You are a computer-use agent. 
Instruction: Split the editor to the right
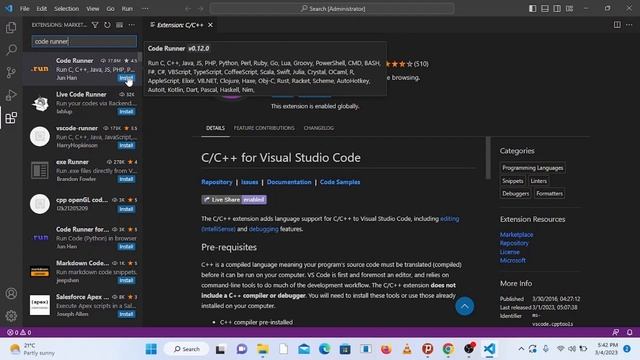pyautogui.click(x=617, y=25)
